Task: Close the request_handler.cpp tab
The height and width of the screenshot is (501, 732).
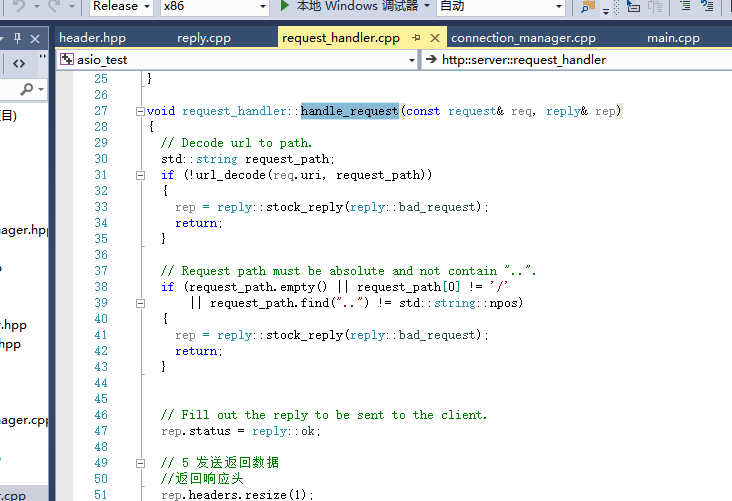Action: [435, 38]
